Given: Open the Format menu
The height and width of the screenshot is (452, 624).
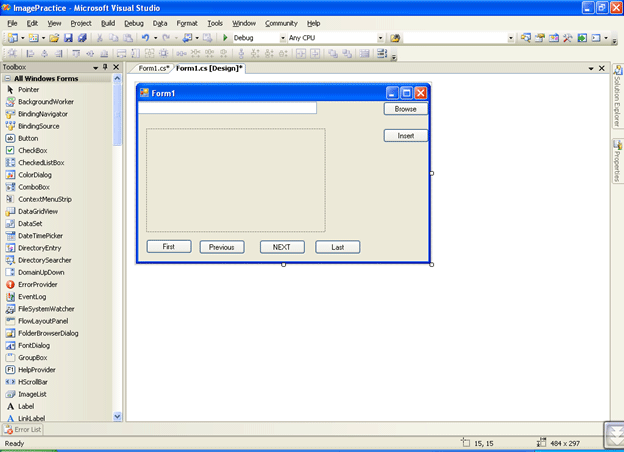Looking at the screenshot, I should (187, 23).
